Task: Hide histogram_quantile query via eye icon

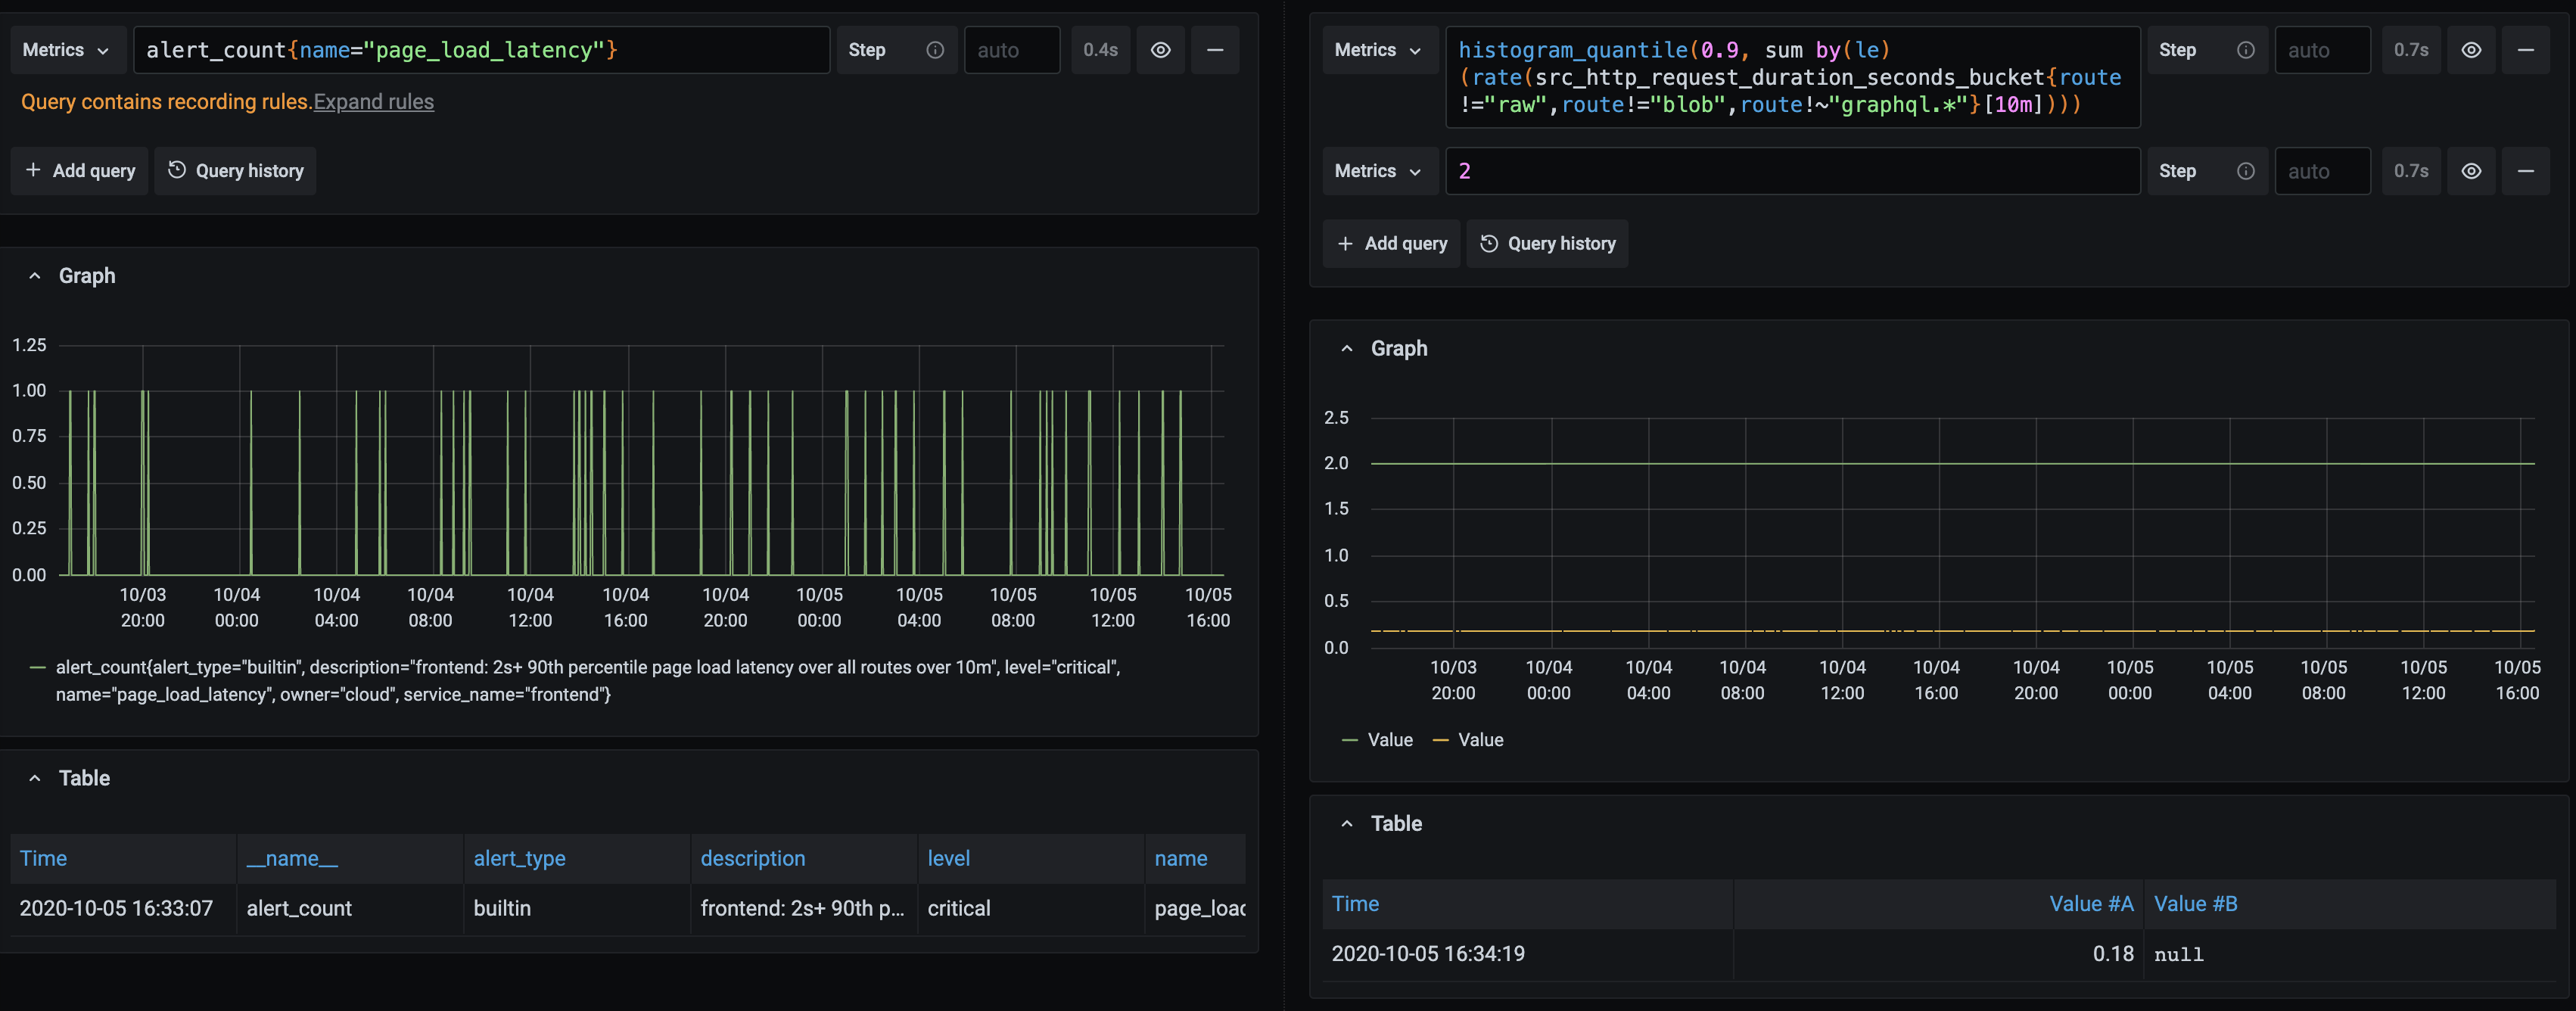Action: pos(2471,50)
